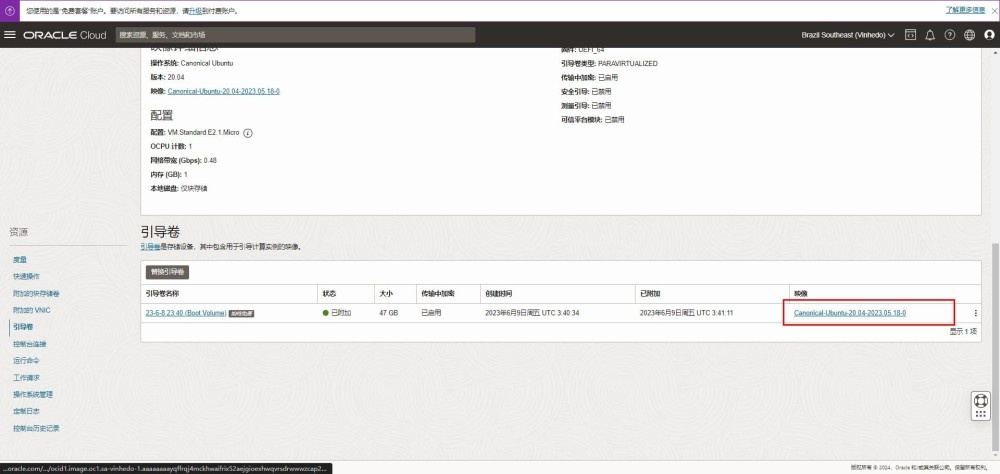Open Cloud Shell developer tools icon
The image size is (1000, 474).
[910, 35]
